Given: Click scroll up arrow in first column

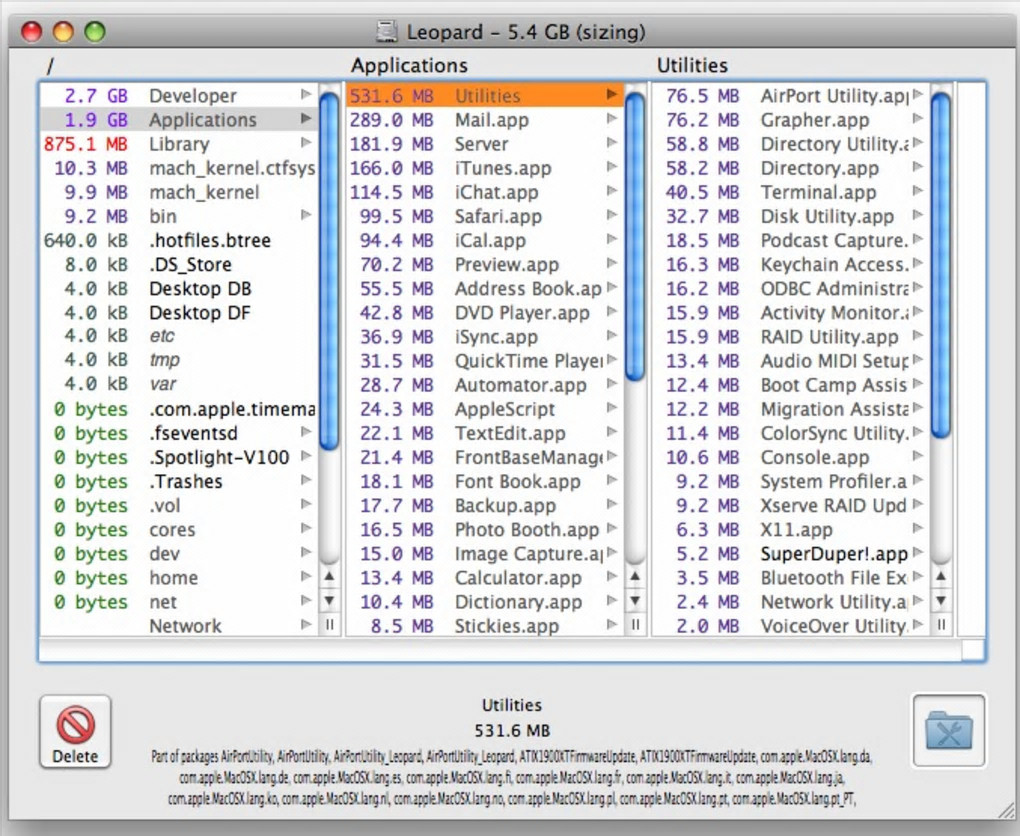Looking at the screenshot, I should tap(329, 577).
